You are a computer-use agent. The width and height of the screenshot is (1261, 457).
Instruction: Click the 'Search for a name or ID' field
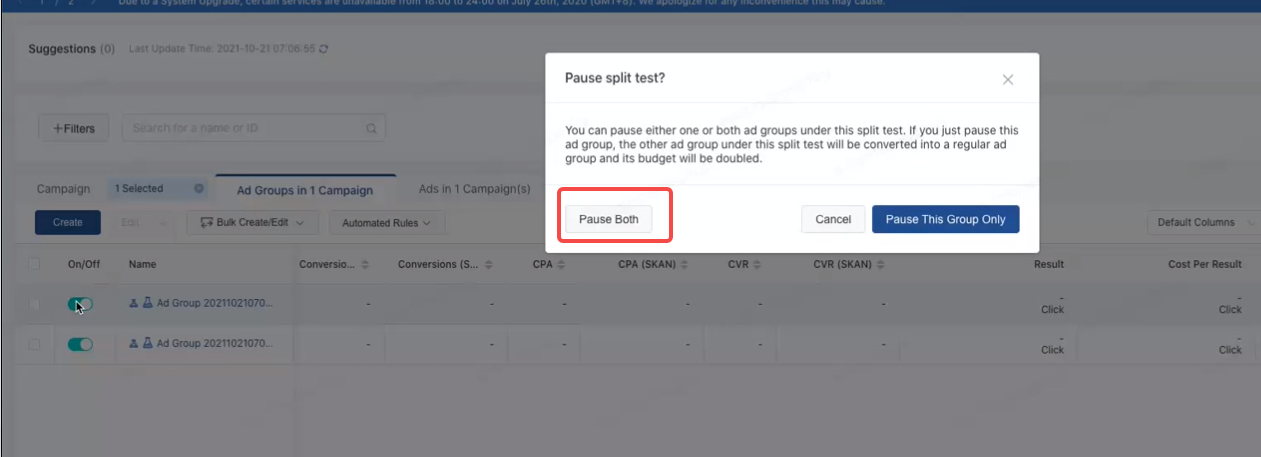click(245, 129)
